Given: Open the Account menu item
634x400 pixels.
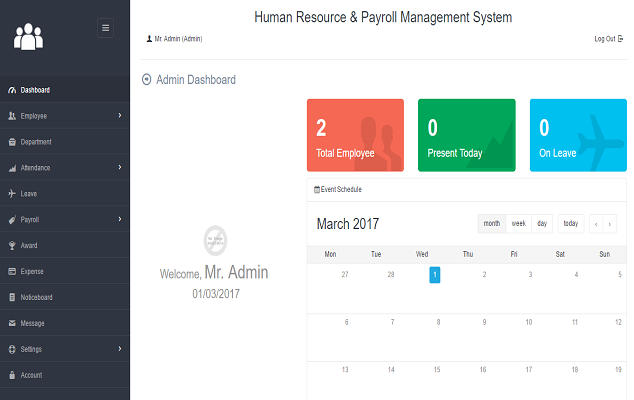Looking at the screenshot, I should click(65, 375).
